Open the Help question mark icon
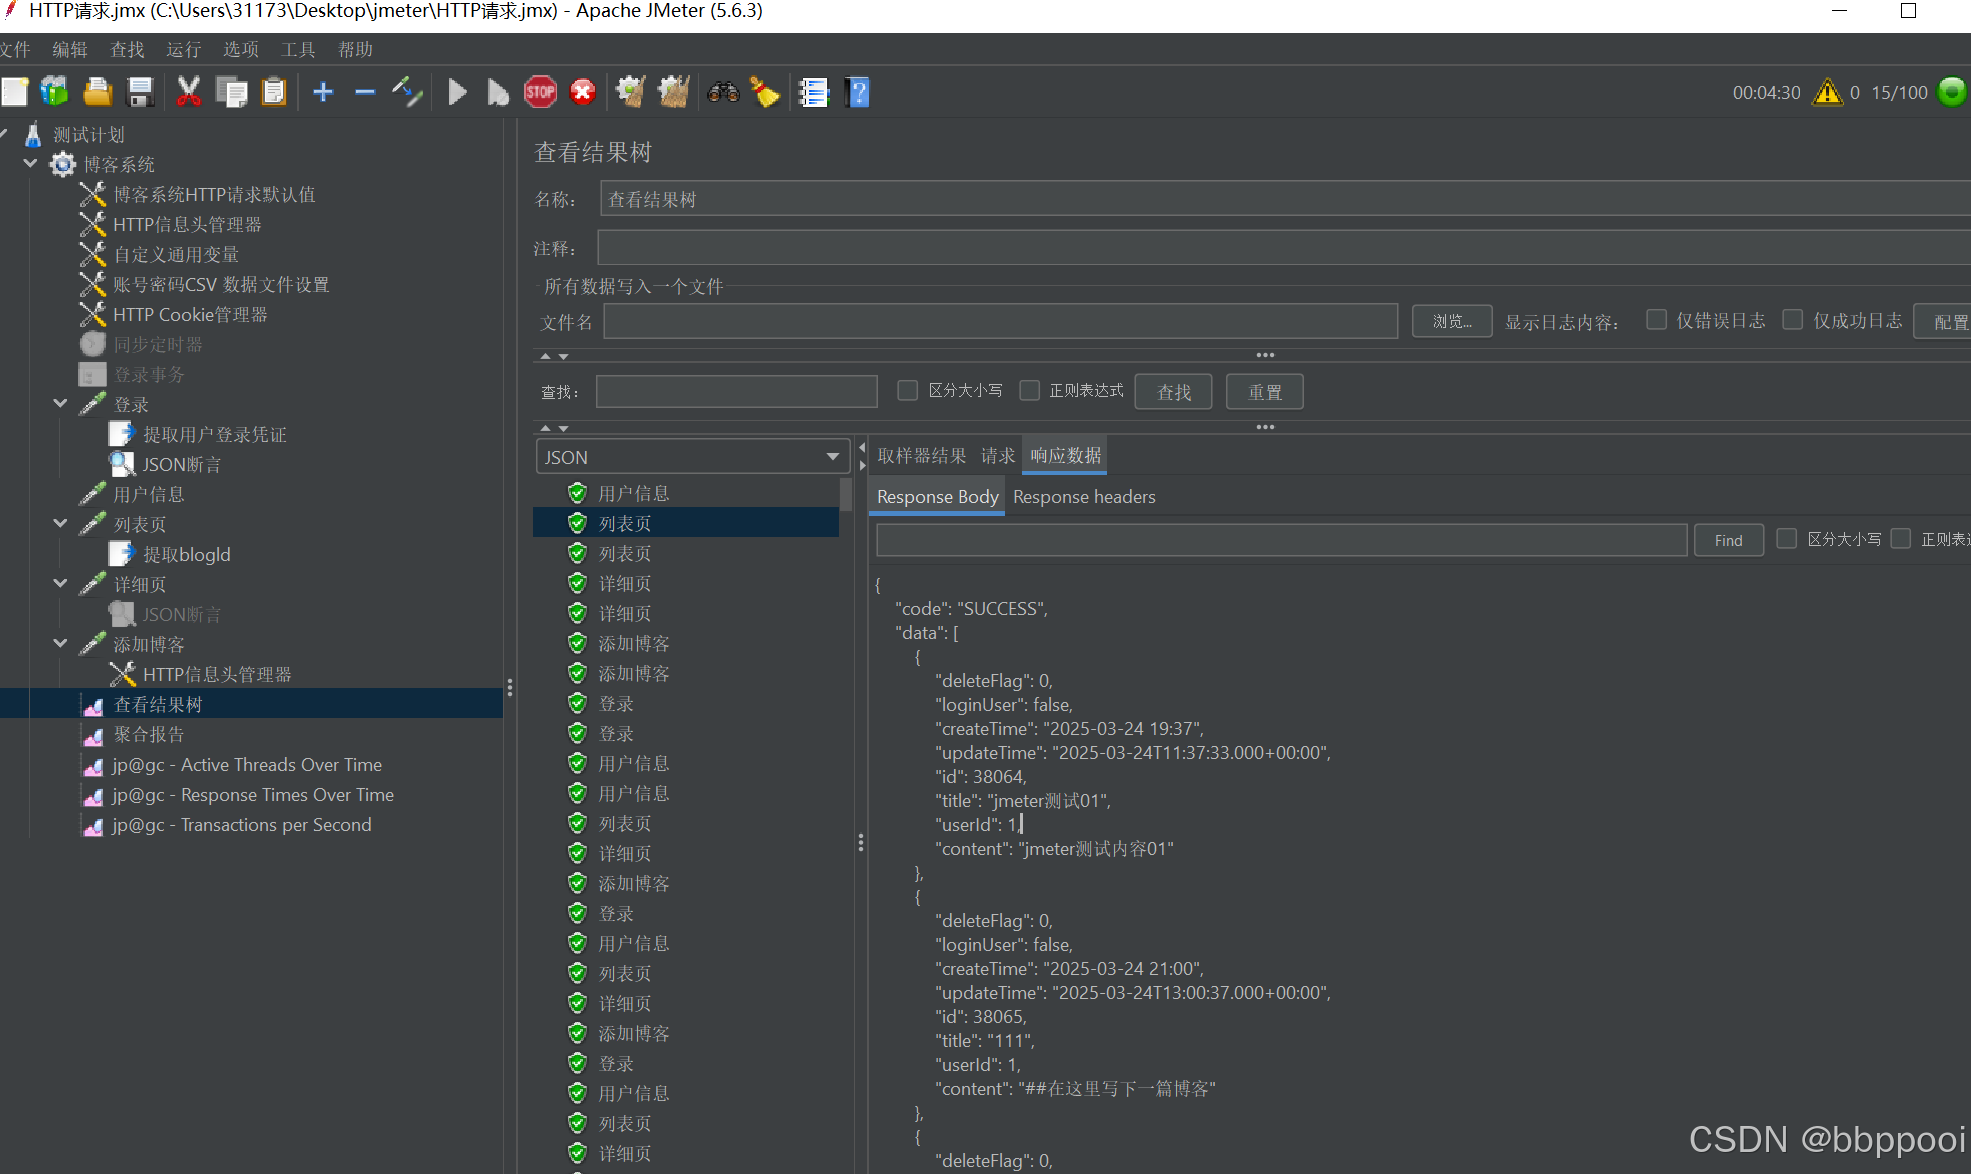 pyautogui.click(x=857, y=93)
